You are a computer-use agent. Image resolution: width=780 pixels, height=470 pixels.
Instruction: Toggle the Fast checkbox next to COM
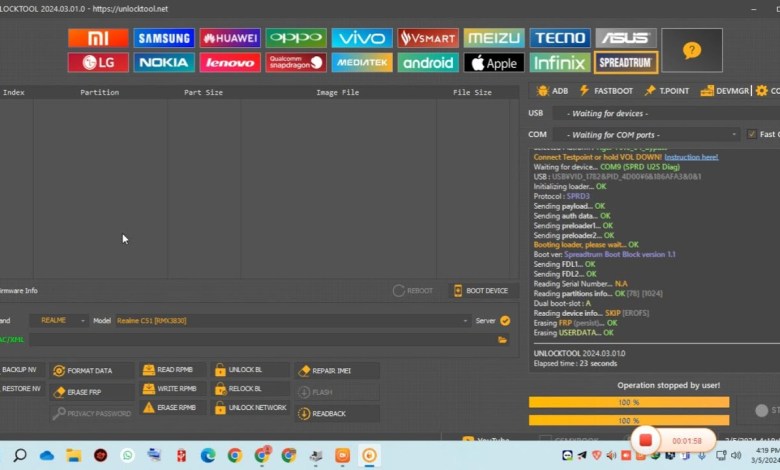click(752, 134)
